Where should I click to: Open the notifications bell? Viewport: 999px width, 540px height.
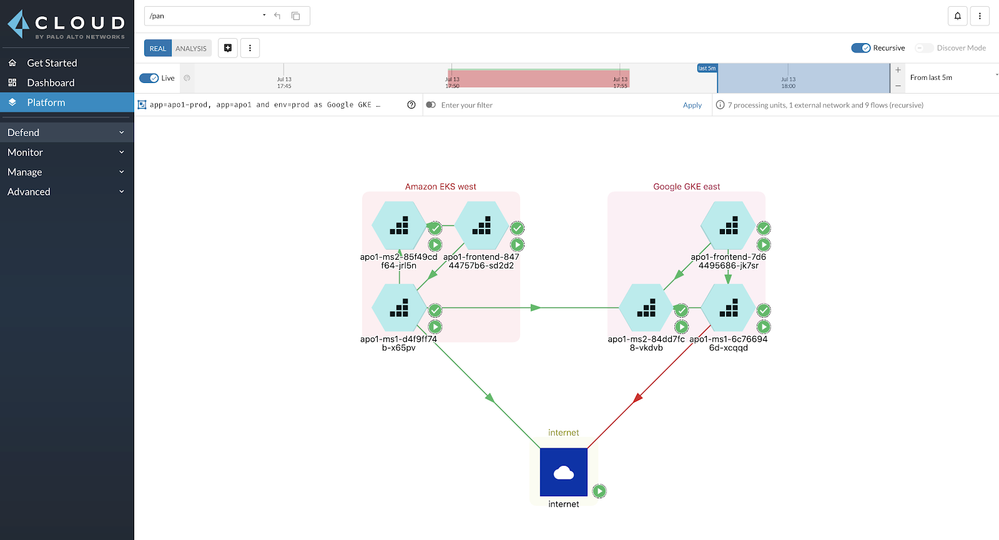pos(957,16)
